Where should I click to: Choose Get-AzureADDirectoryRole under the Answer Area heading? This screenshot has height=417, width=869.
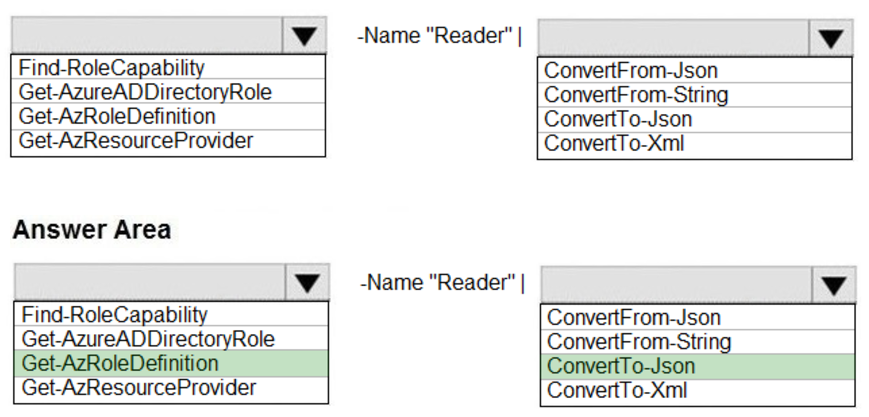point(148,339)
